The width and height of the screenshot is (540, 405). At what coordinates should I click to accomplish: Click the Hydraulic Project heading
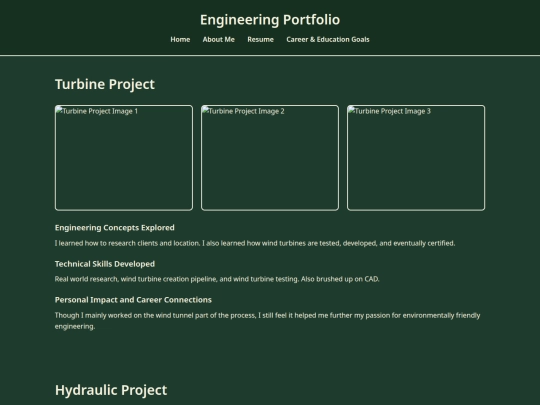[x=111, y=390]
